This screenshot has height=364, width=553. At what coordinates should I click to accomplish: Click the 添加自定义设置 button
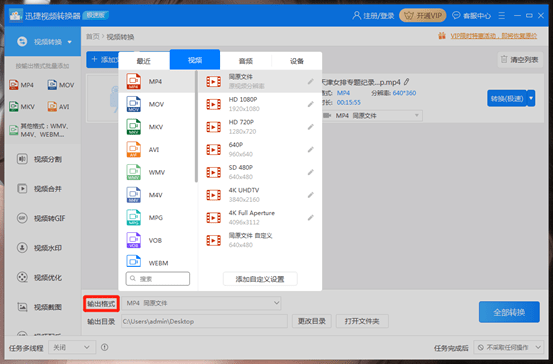pos(260,279)
